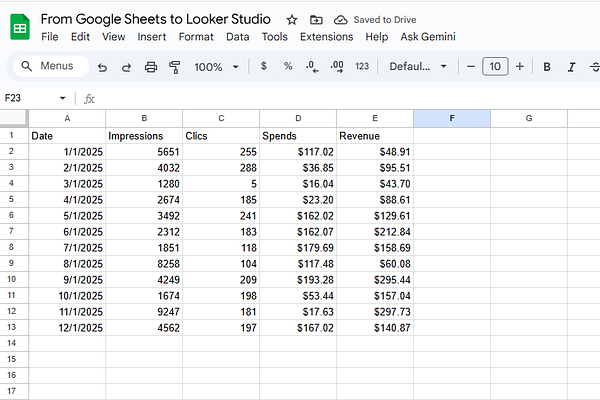Select row 1 header

click(x=14, y=136)
